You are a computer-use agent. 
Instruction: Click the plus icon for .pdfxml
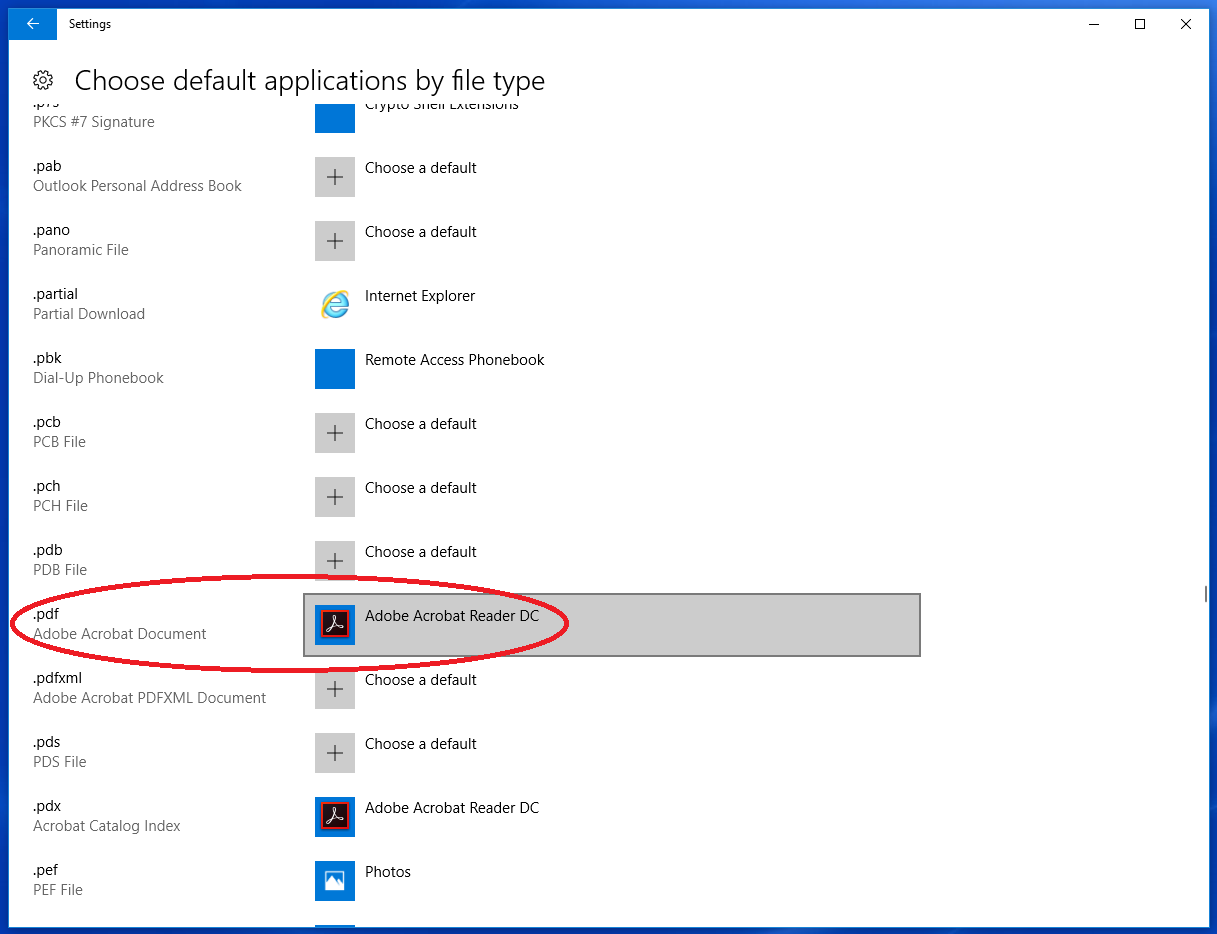tap(335, 689)
